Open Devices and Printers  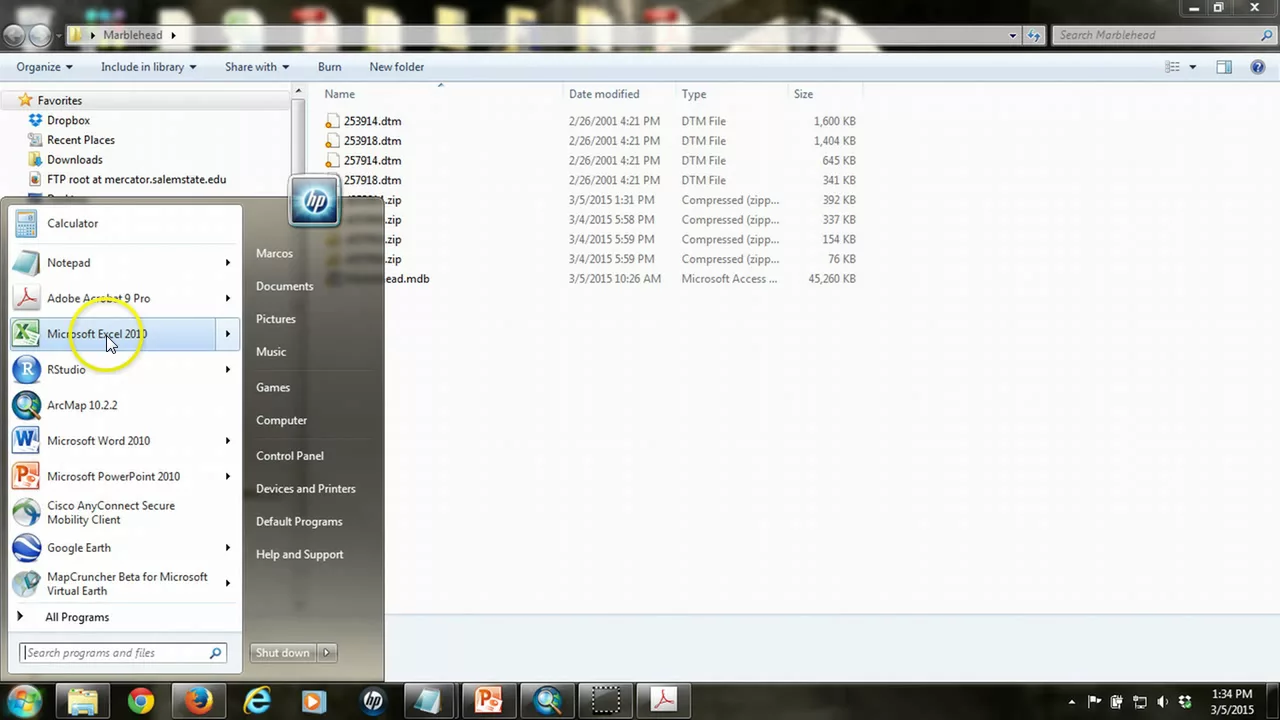[x=306, y=489]
